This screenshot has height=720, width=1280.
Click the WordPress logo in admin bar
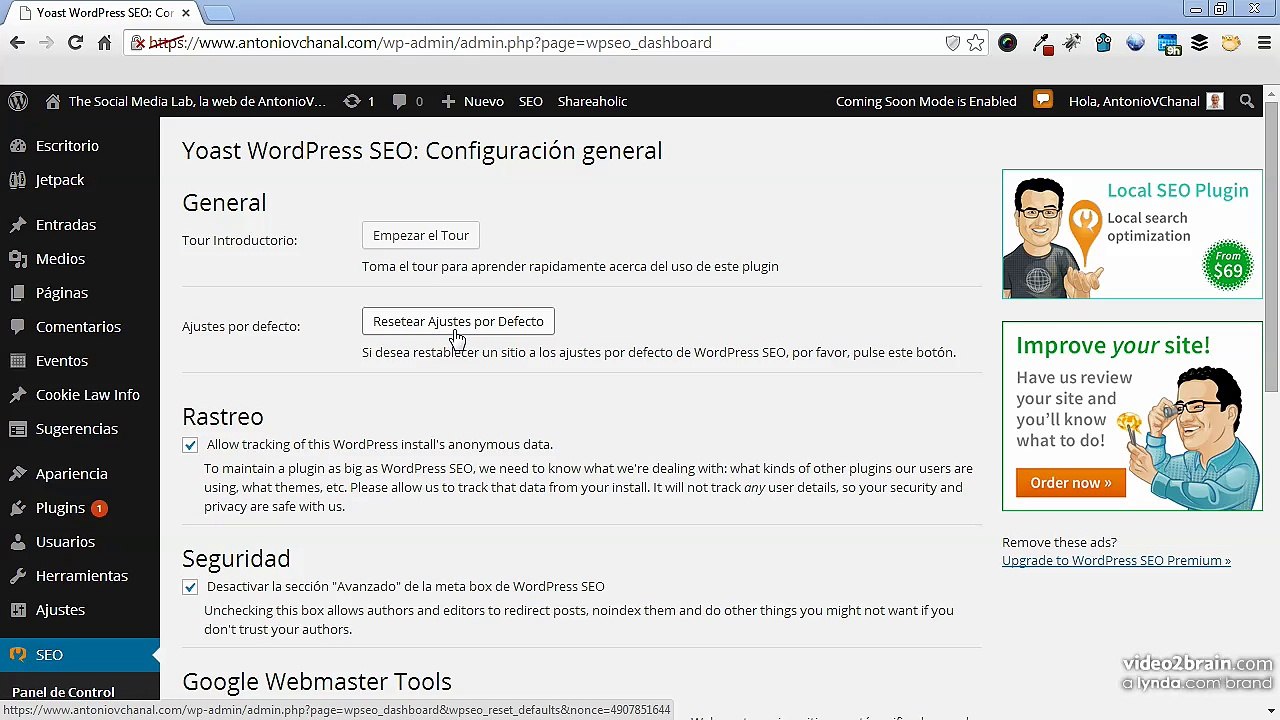[18, 101]
